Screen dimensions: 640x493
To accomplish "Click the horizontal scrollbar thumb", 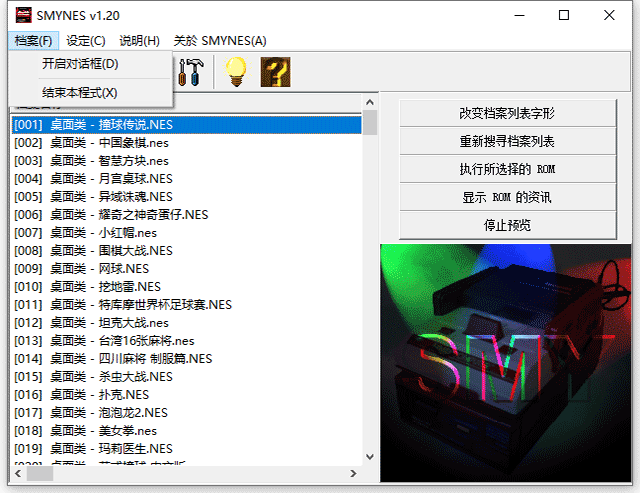I will pyautogui.click(x=40, y=473).
